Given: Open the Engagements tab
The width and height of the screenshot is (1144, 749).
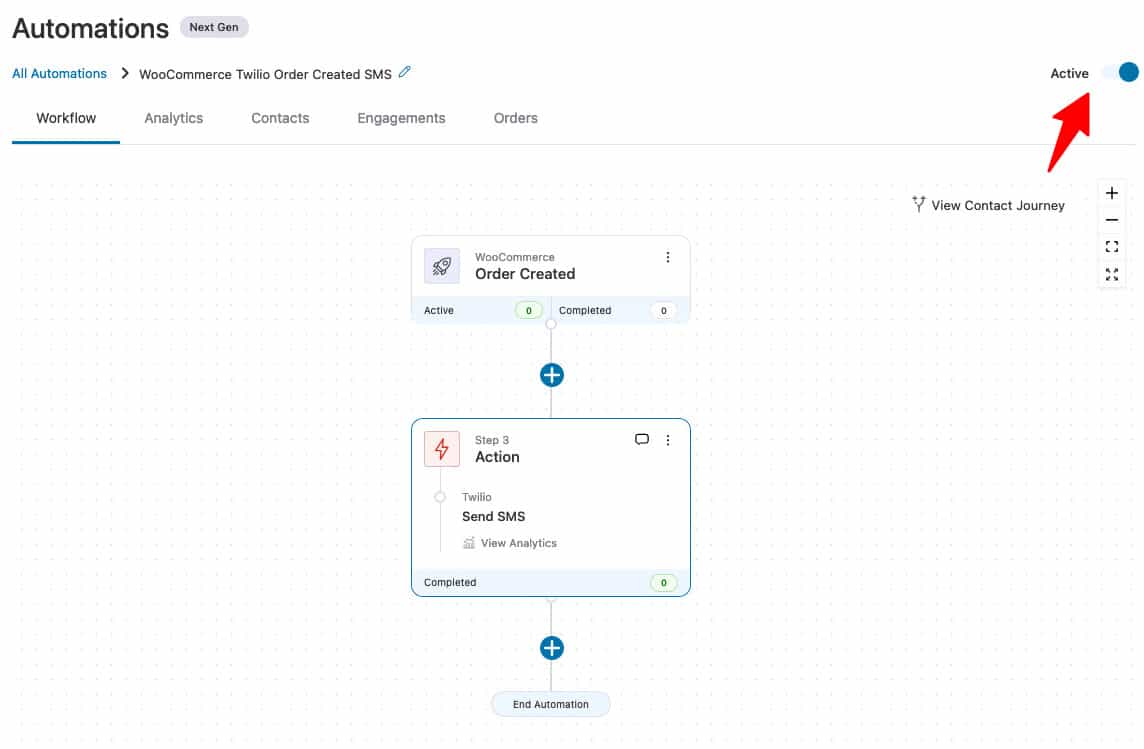Looking at the screenshot, I should click(401, 118).
